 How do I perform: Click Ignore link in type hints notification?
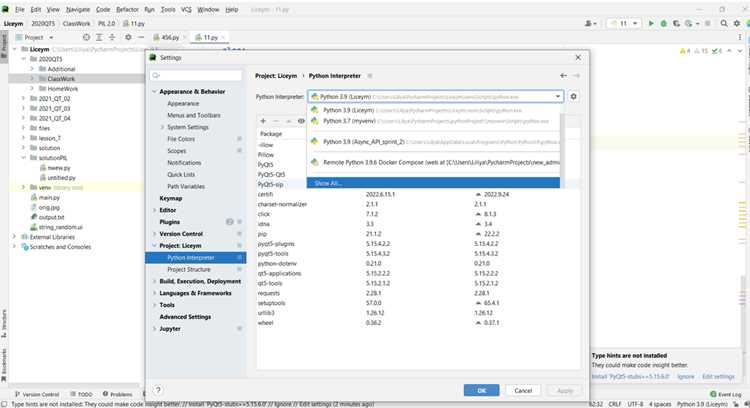point(685,376)
